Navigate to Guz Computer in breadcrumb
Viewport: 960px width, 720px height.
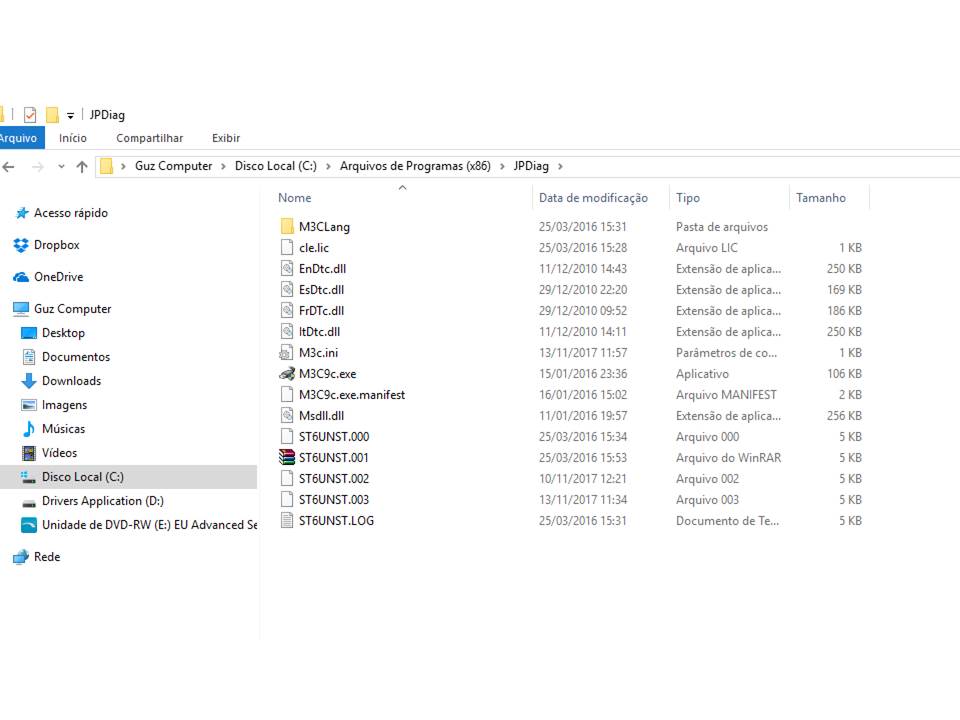pyautogui.click(x=173, y=166)
